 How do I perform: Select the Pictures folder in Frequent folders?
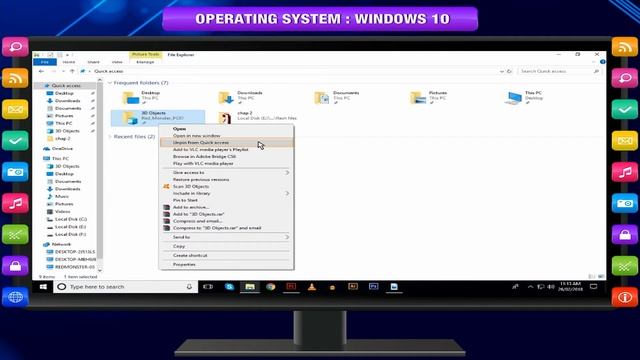429,98
